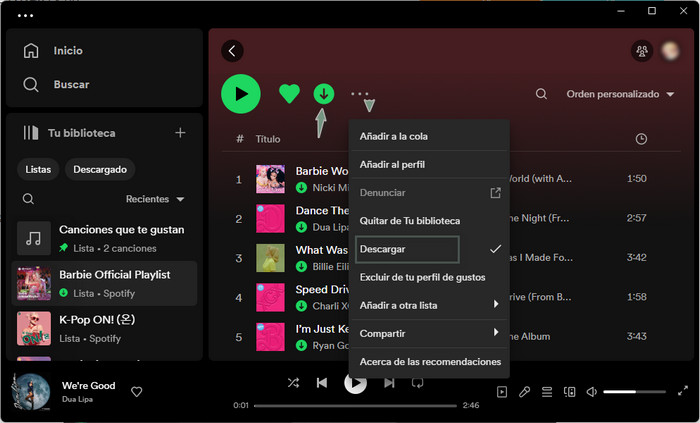Sort by duration clock icon column
Viewport: 700px width, 423px height.
(x=641, y=139)
